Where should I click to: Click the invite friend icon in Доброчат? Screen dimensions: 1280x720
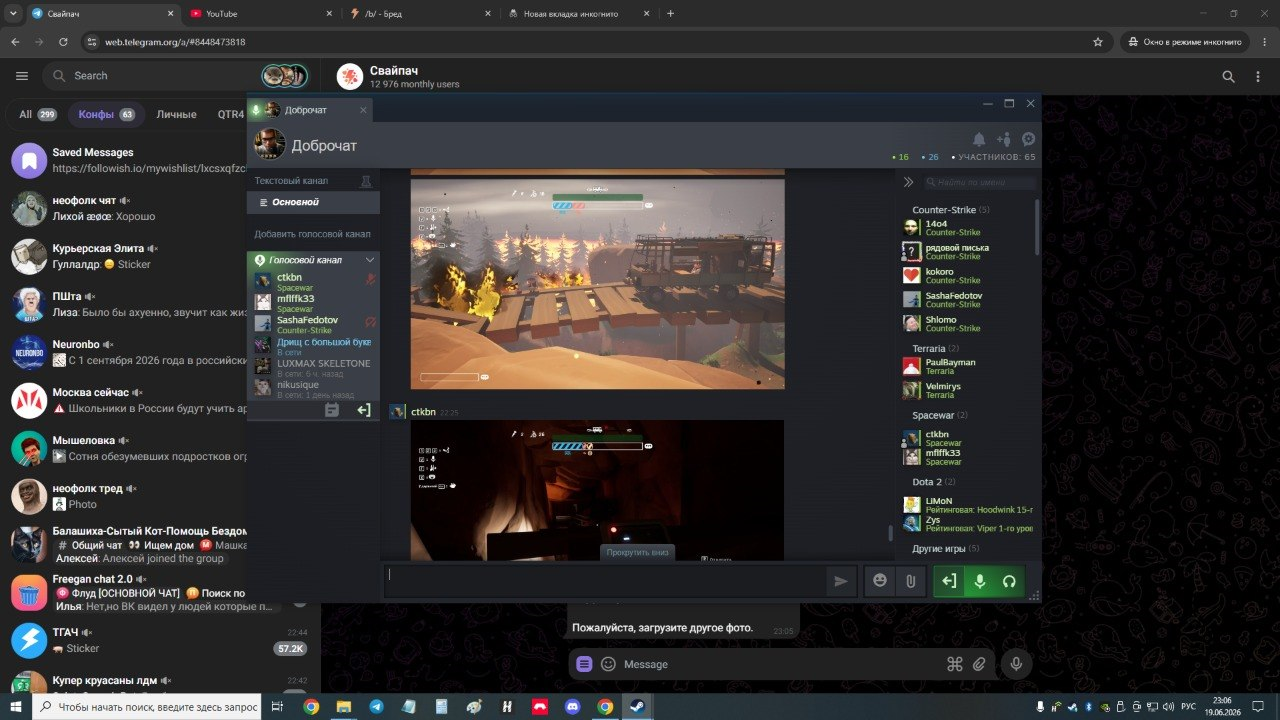1003,140
